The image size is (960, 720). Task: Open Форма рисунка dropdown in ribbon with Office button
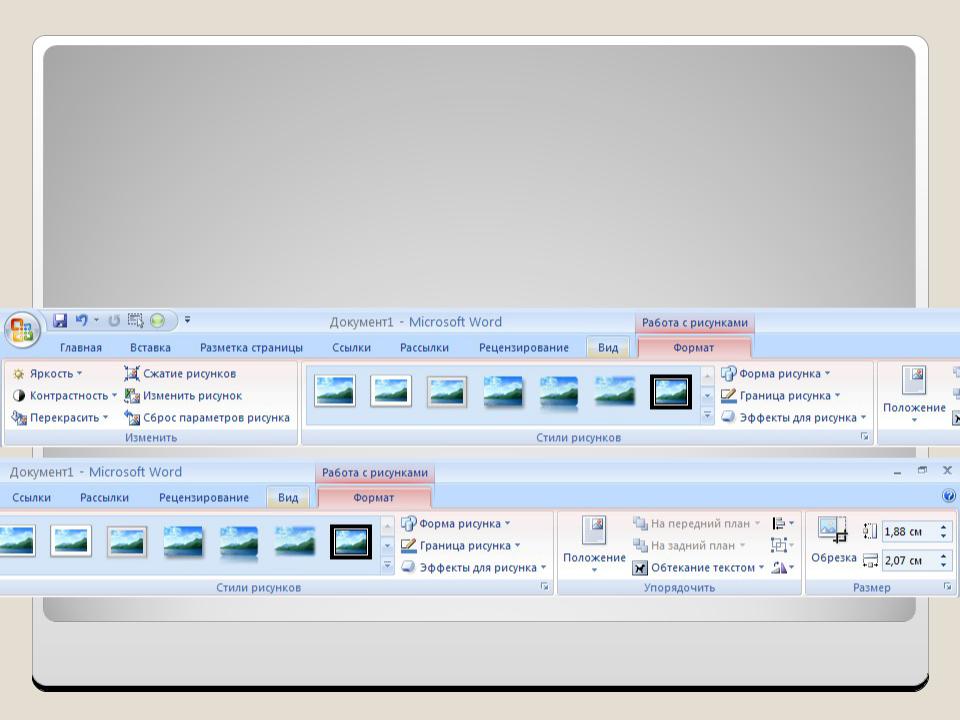827,373
